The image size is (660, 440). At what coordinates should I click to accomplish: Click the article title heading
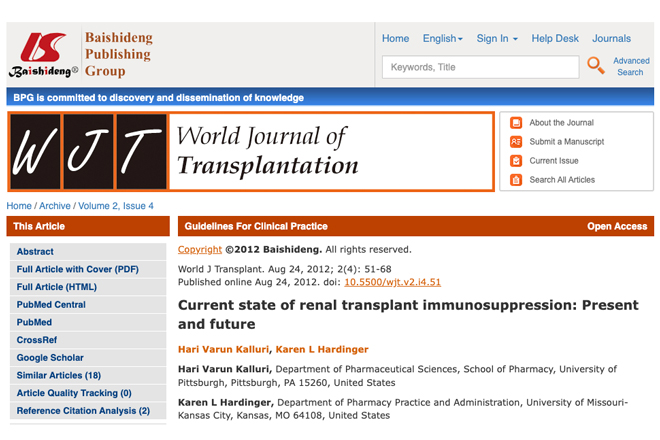tap(408, 315)
